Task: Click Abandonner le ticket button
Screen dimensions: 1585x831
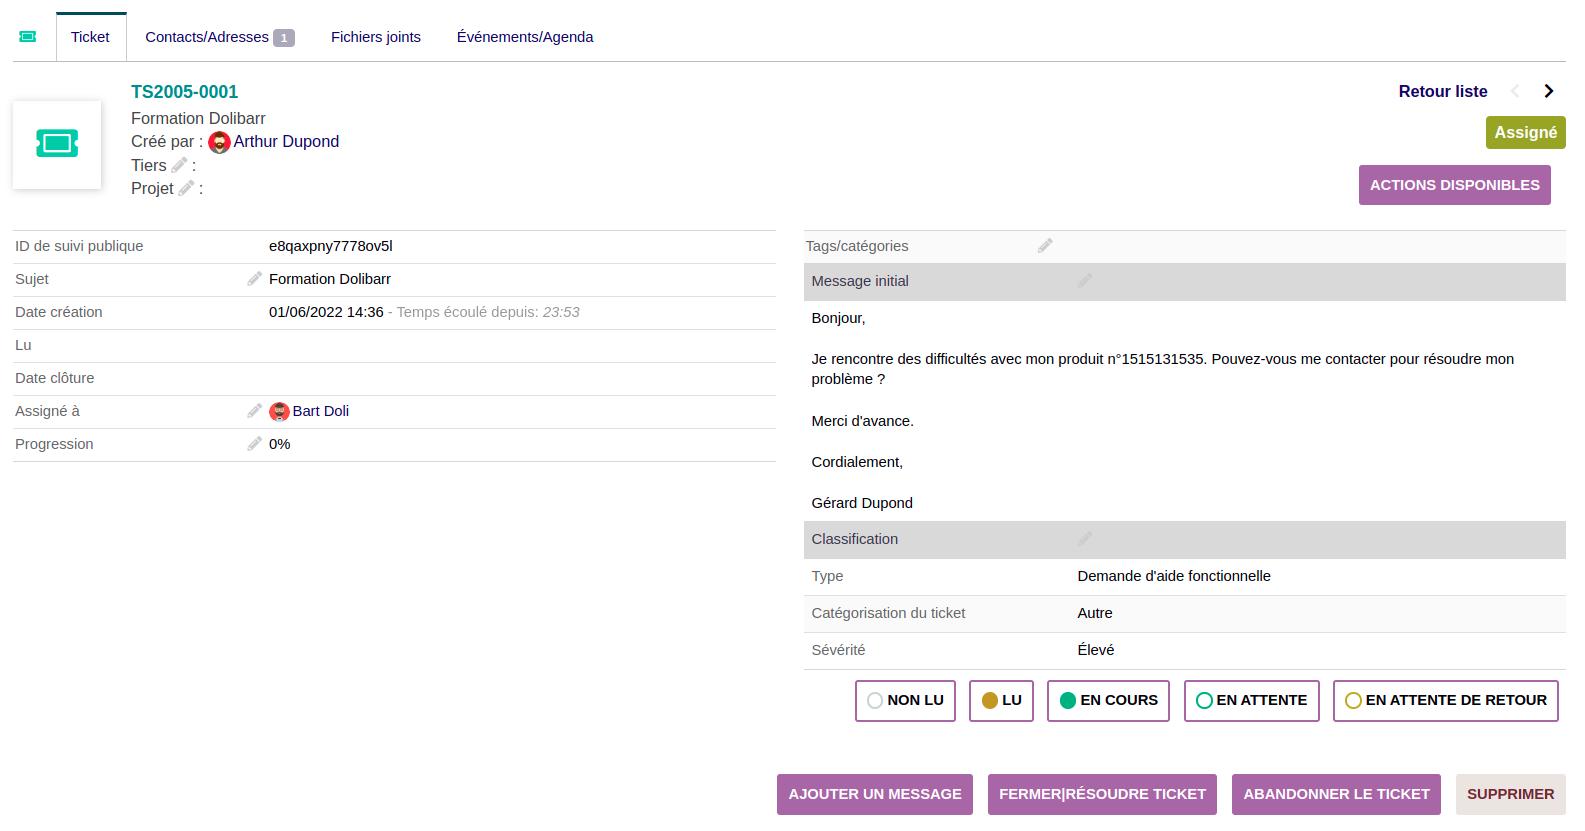Action: [x=1336, y=794]
